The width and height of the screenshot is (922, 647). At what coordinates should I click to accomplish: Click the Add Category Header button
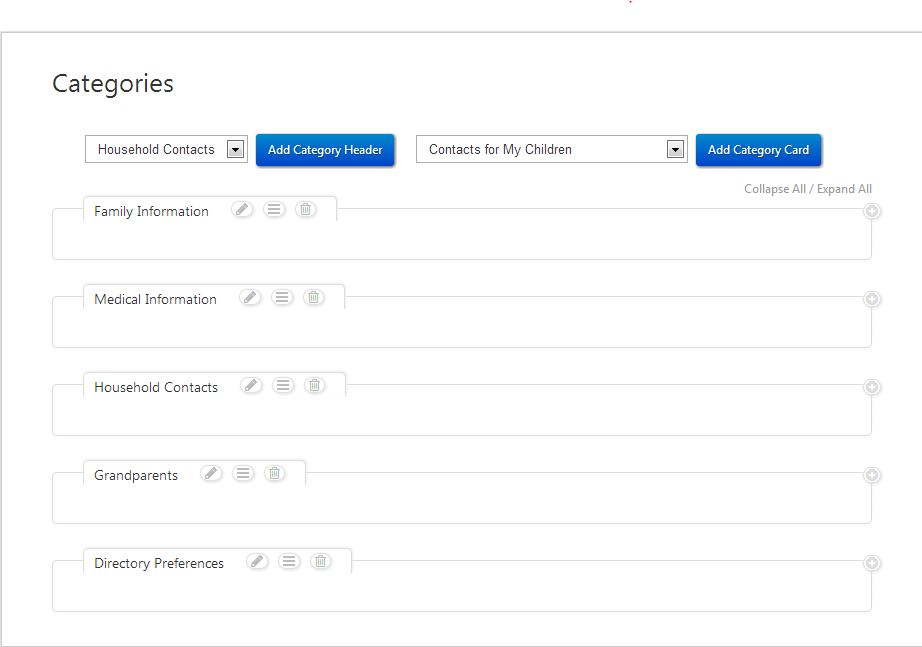click(325, 149)
